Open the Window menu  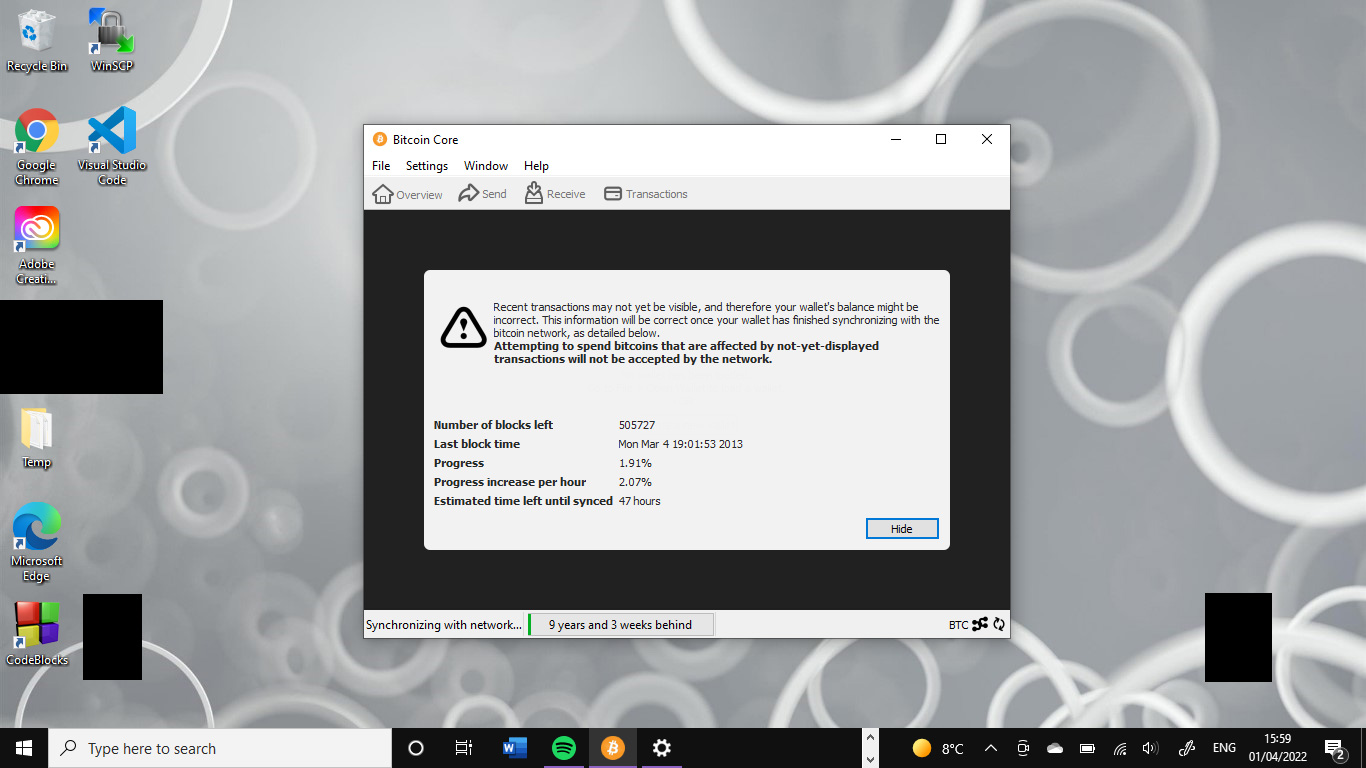486,165
